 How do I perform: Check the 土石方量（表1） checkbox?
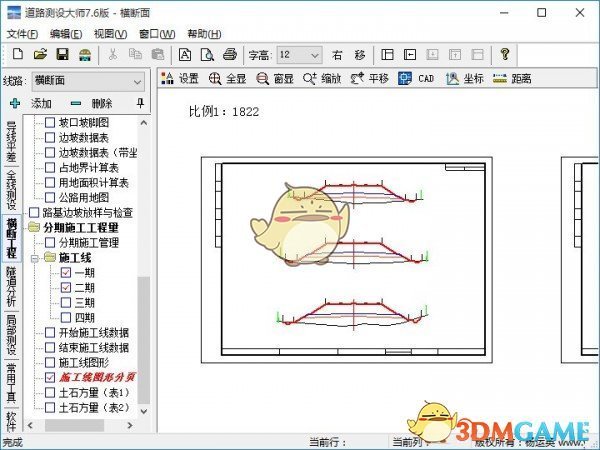[50, 393]
